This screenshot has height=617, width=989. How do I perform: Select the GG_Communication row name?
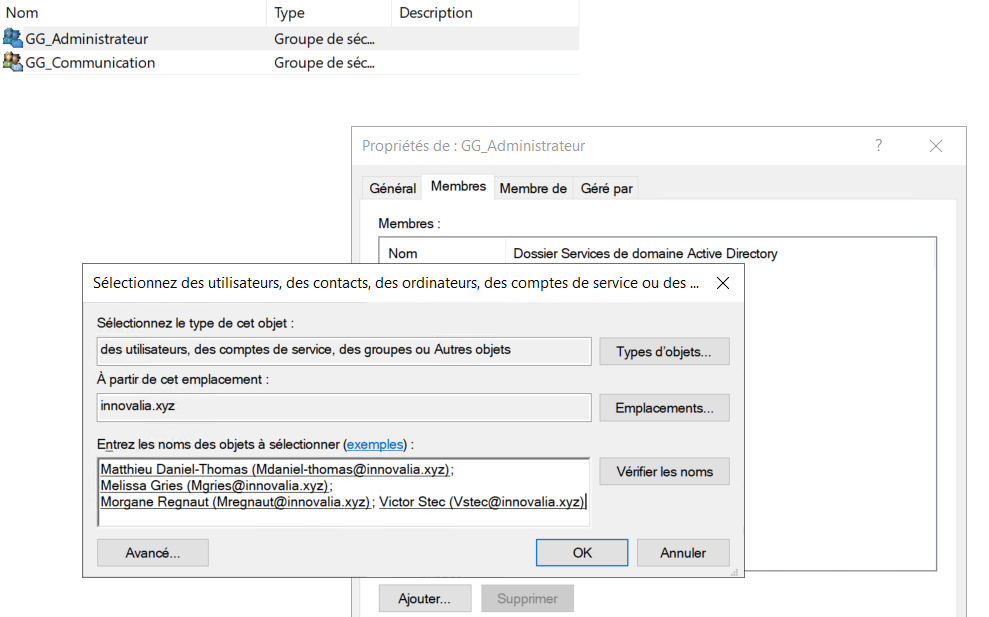pyautogui.click(x=90, y=62)
